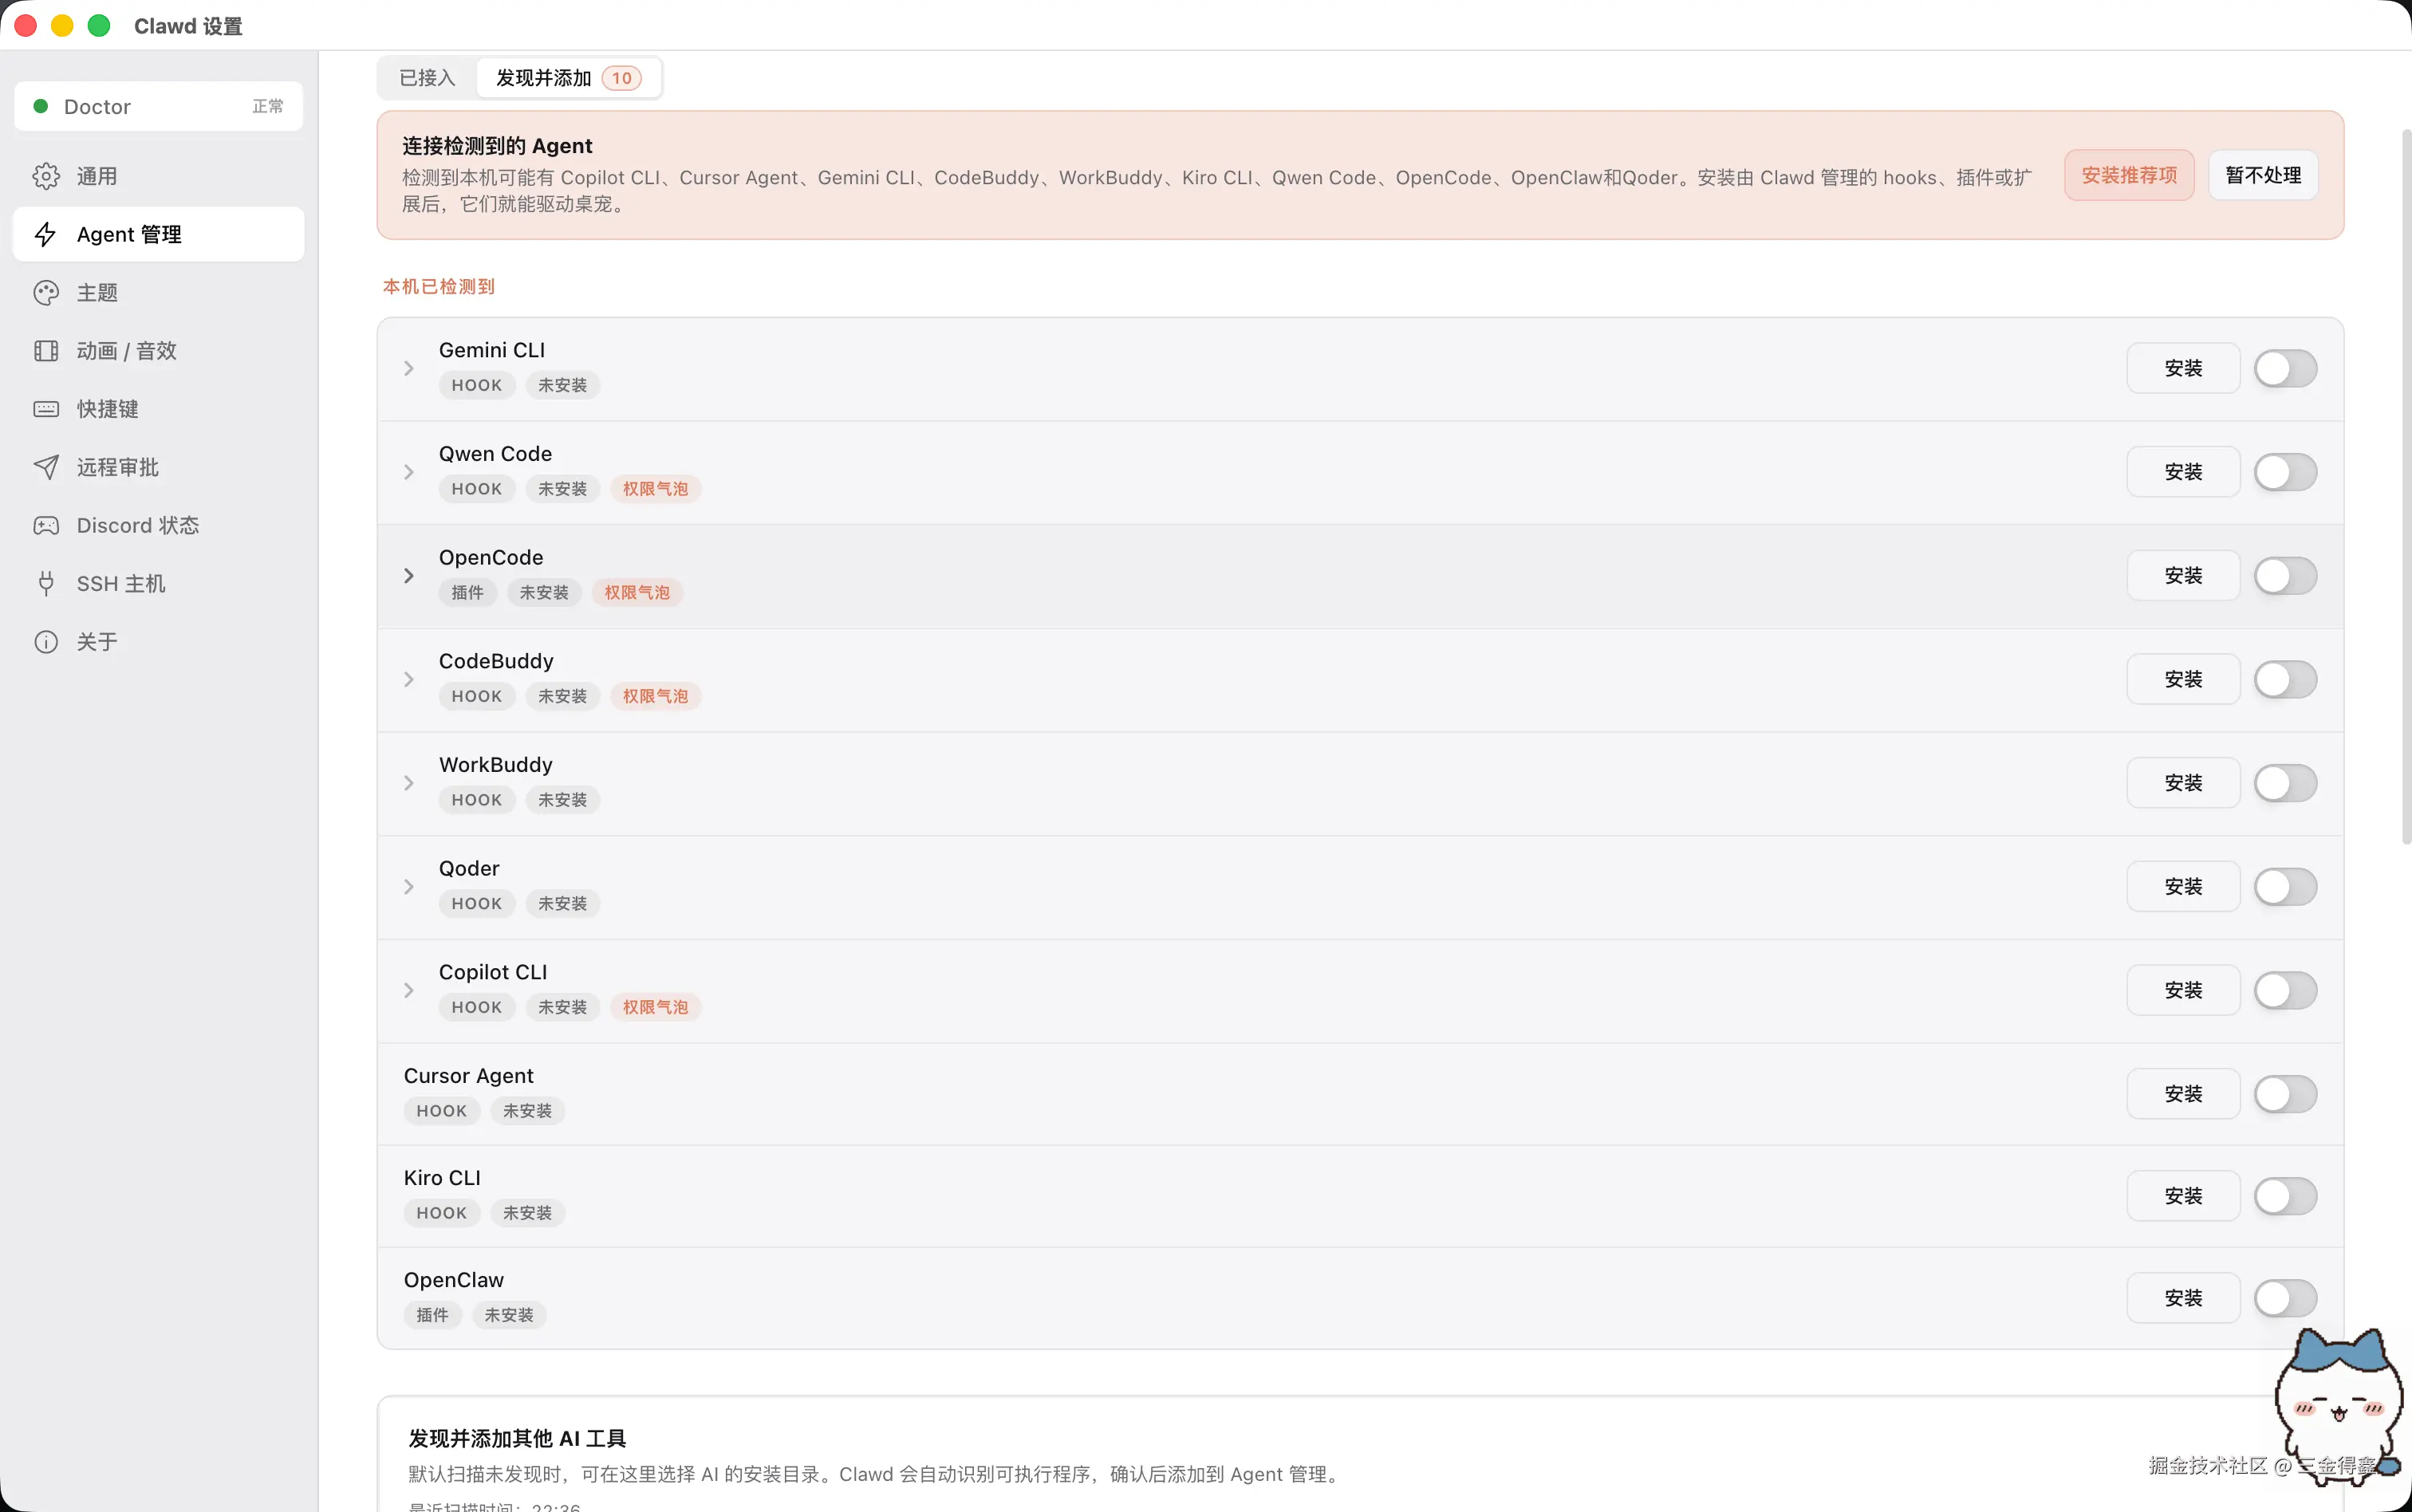This screenshot has width=2412, height=1512.
Task: Open the info icon for 关于
Action: 46,642
